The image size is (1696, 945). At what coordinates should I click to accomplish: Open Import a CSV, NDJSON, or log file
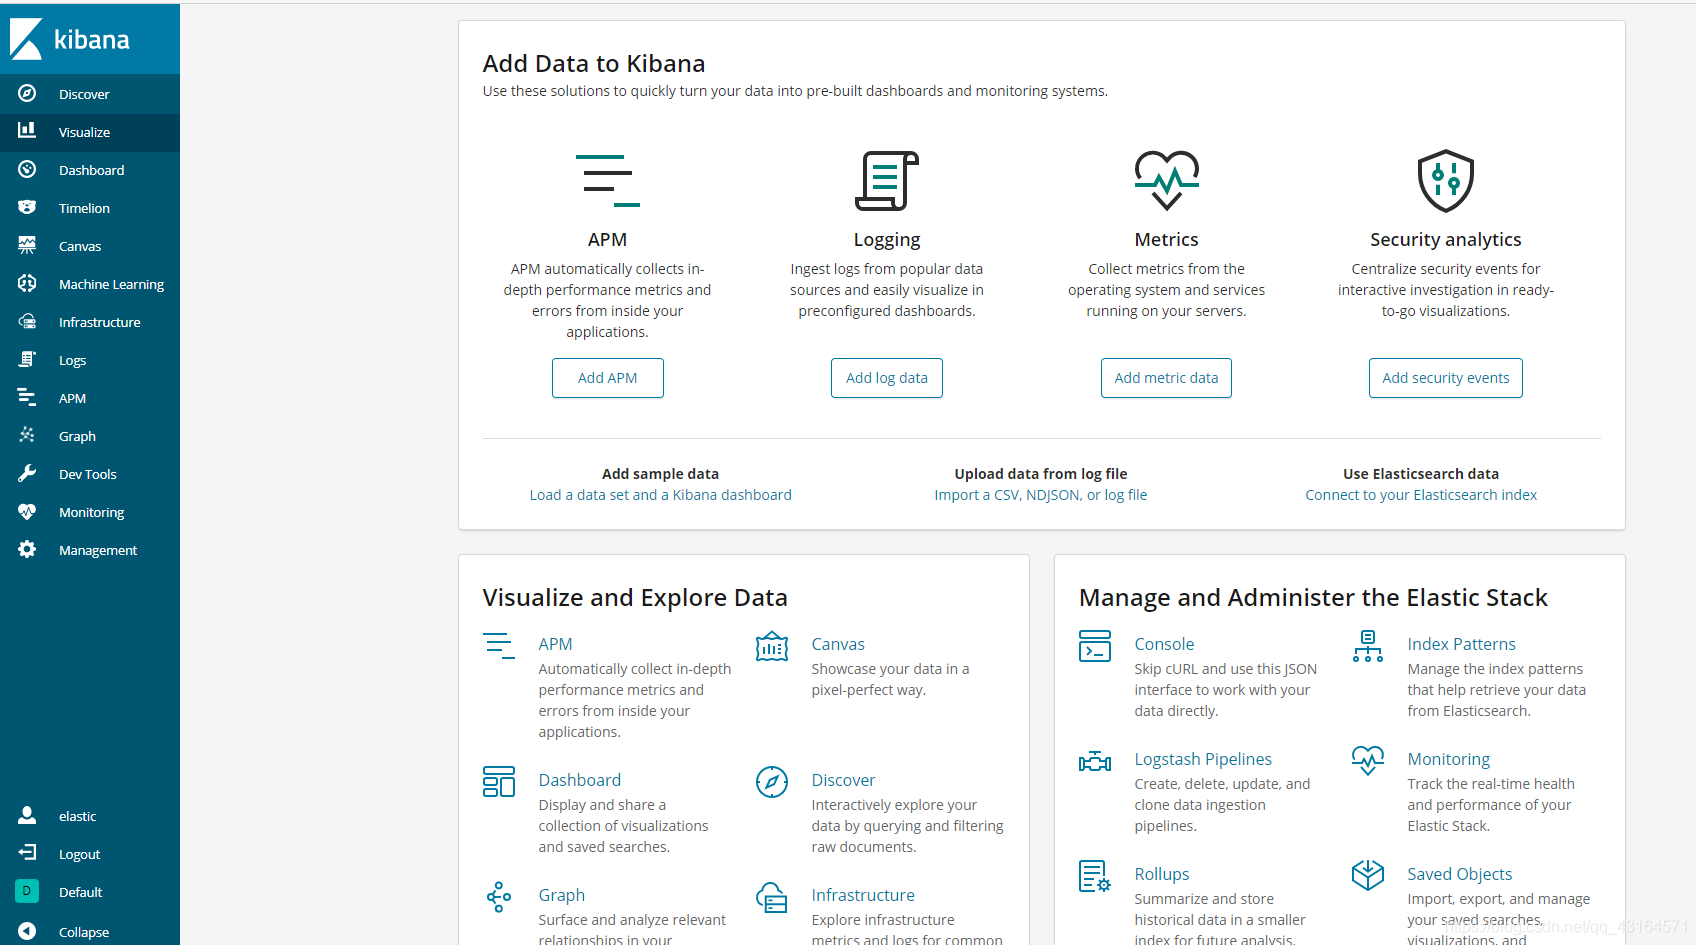[1041, 495]
